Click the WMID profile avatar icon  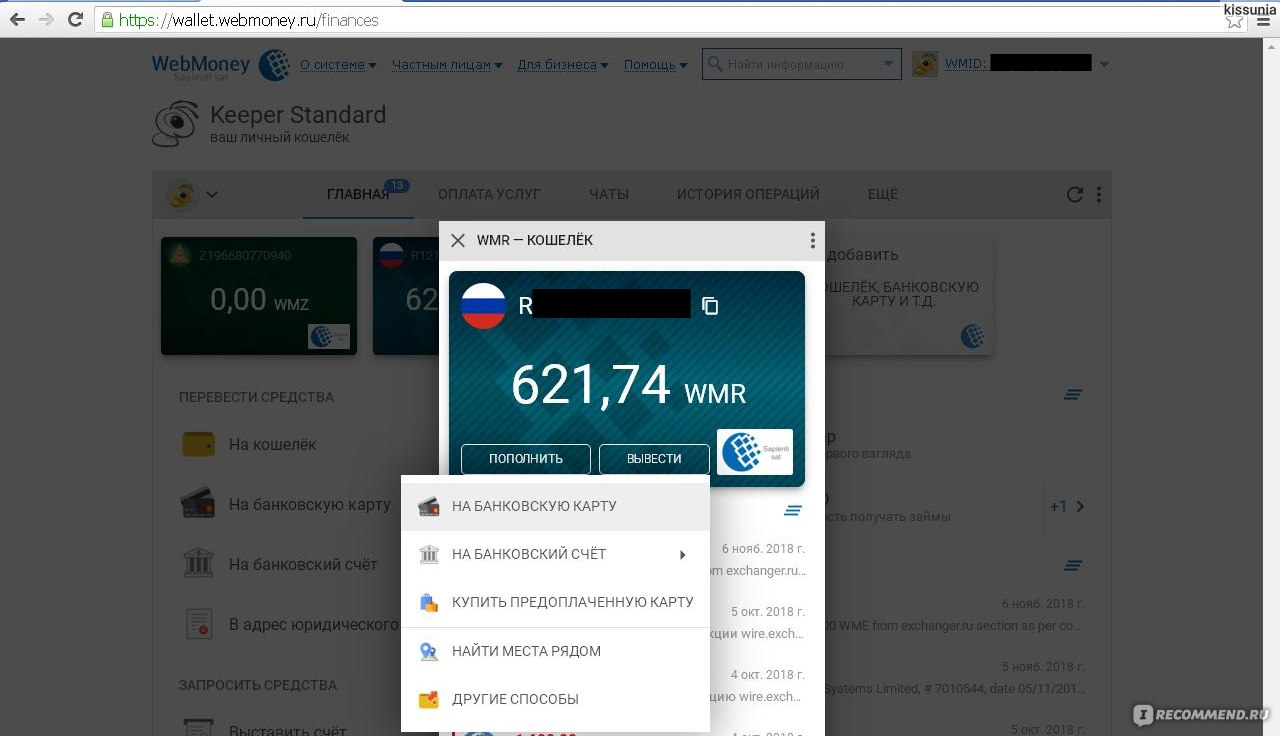[x=925, y=64]
